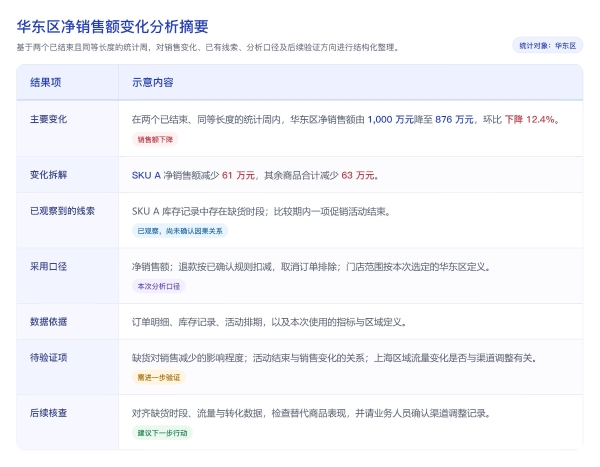Click the 下降 12.4% value

tap(530, 119)
